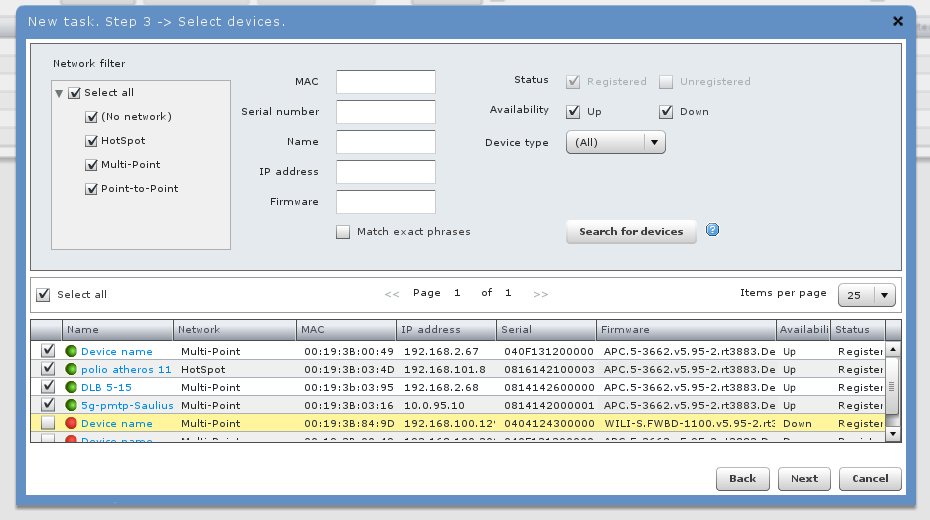The width and height of the screenshot is (930, 520).
Task: Focus the Serial number input field
Action: click(386, 111)
